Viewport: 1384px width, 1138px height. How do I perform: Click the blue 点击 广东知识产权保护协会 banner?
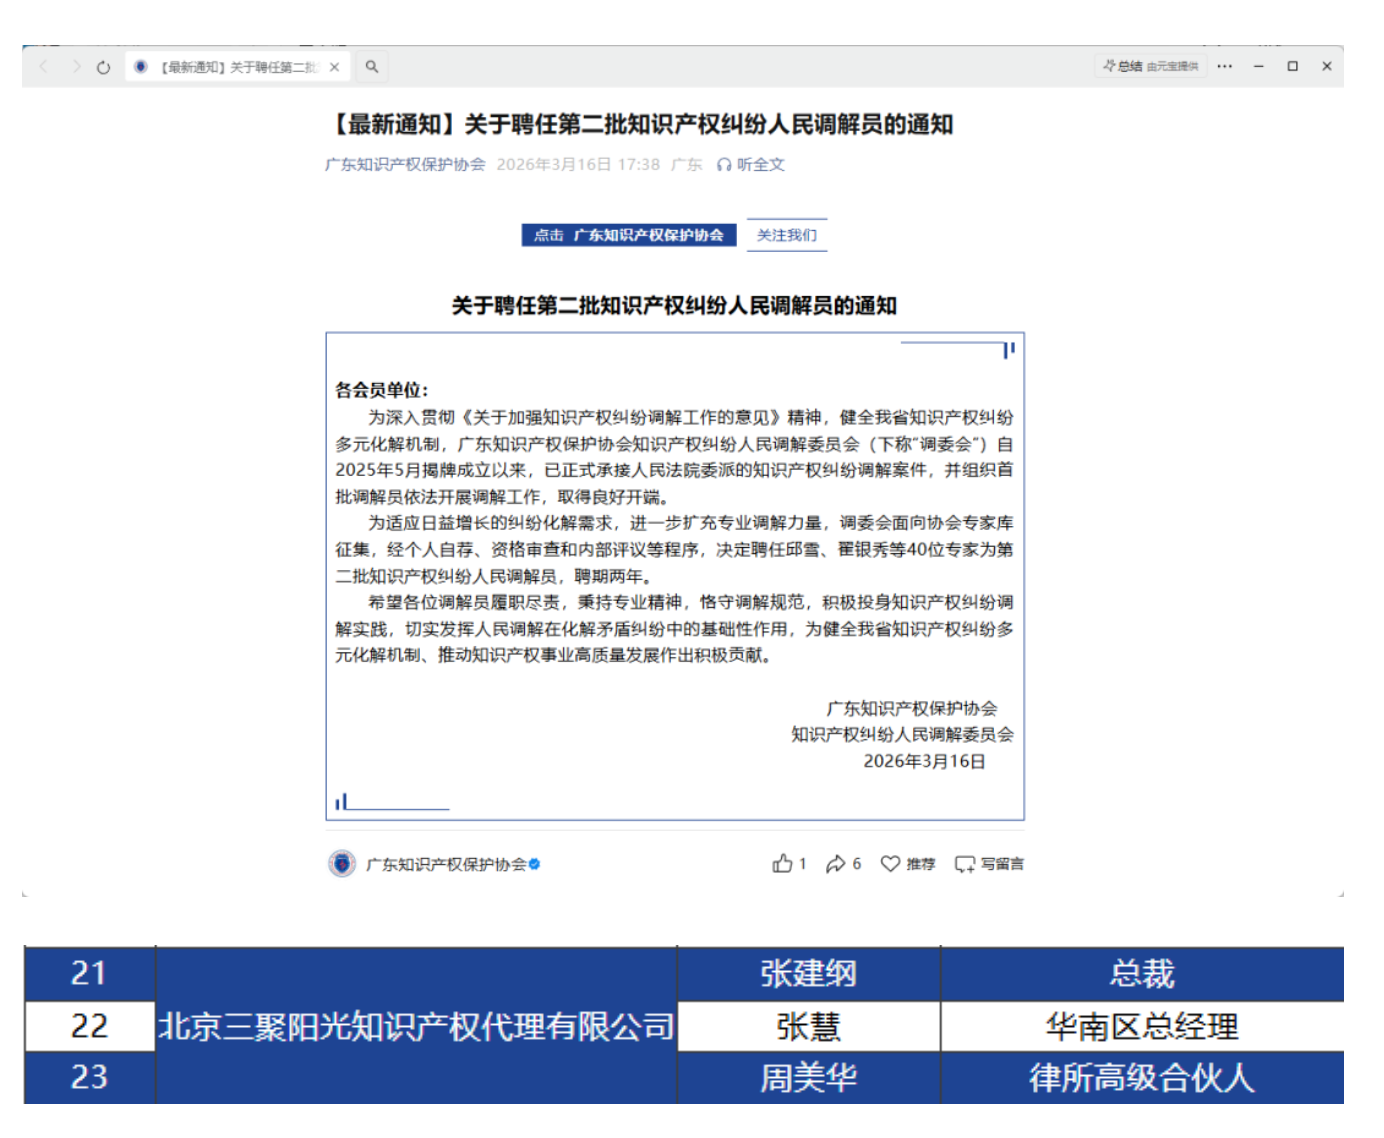coord(629,235)
